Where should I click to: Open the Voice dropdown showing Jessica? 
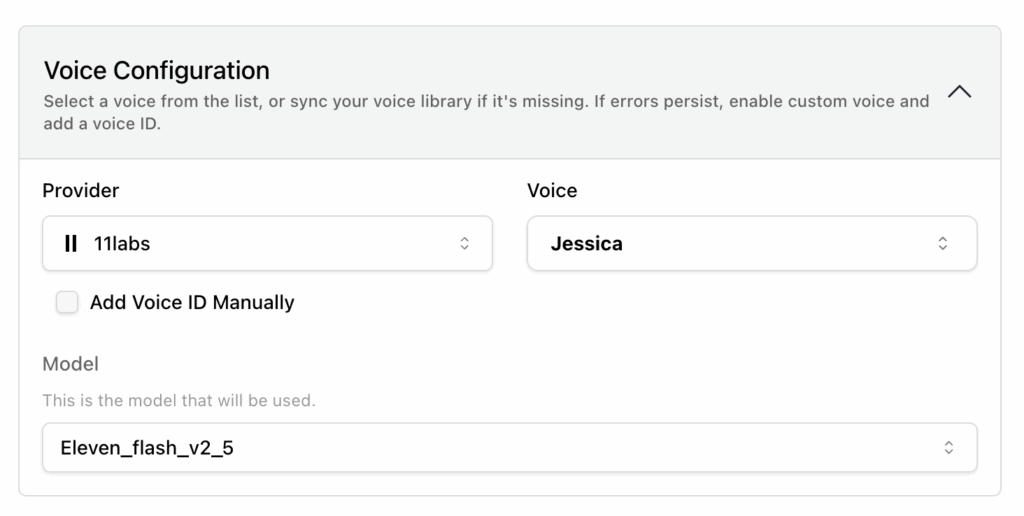[x=751, y=243]
